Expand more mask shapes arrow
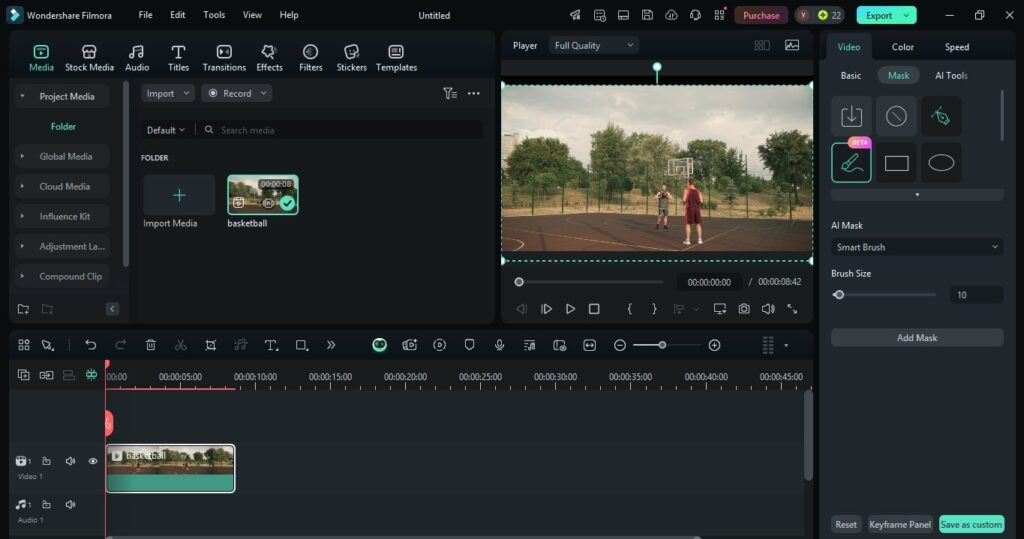This screenshot has height=539, width=1024. click(917, 195)
